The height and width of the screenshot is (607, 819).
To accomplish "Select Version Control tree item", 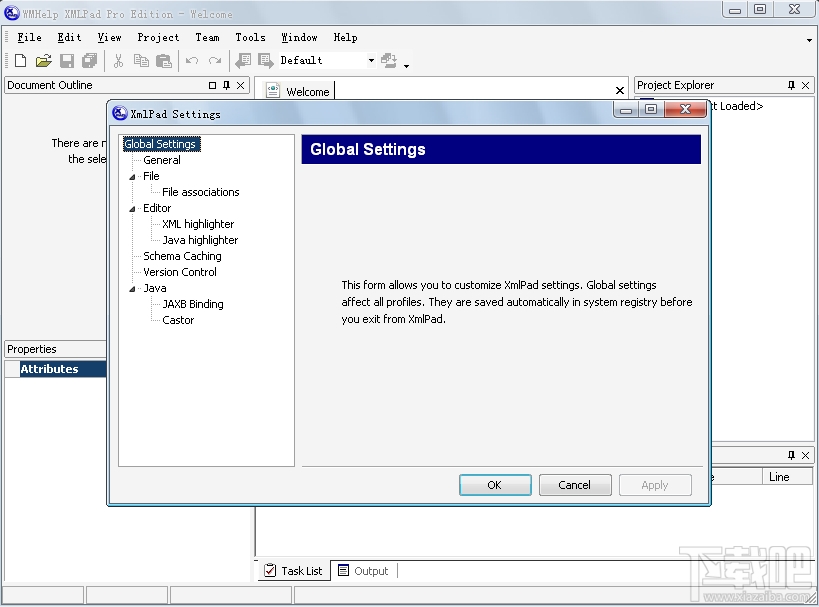I will pyautogui.click(x=180, y=272).
